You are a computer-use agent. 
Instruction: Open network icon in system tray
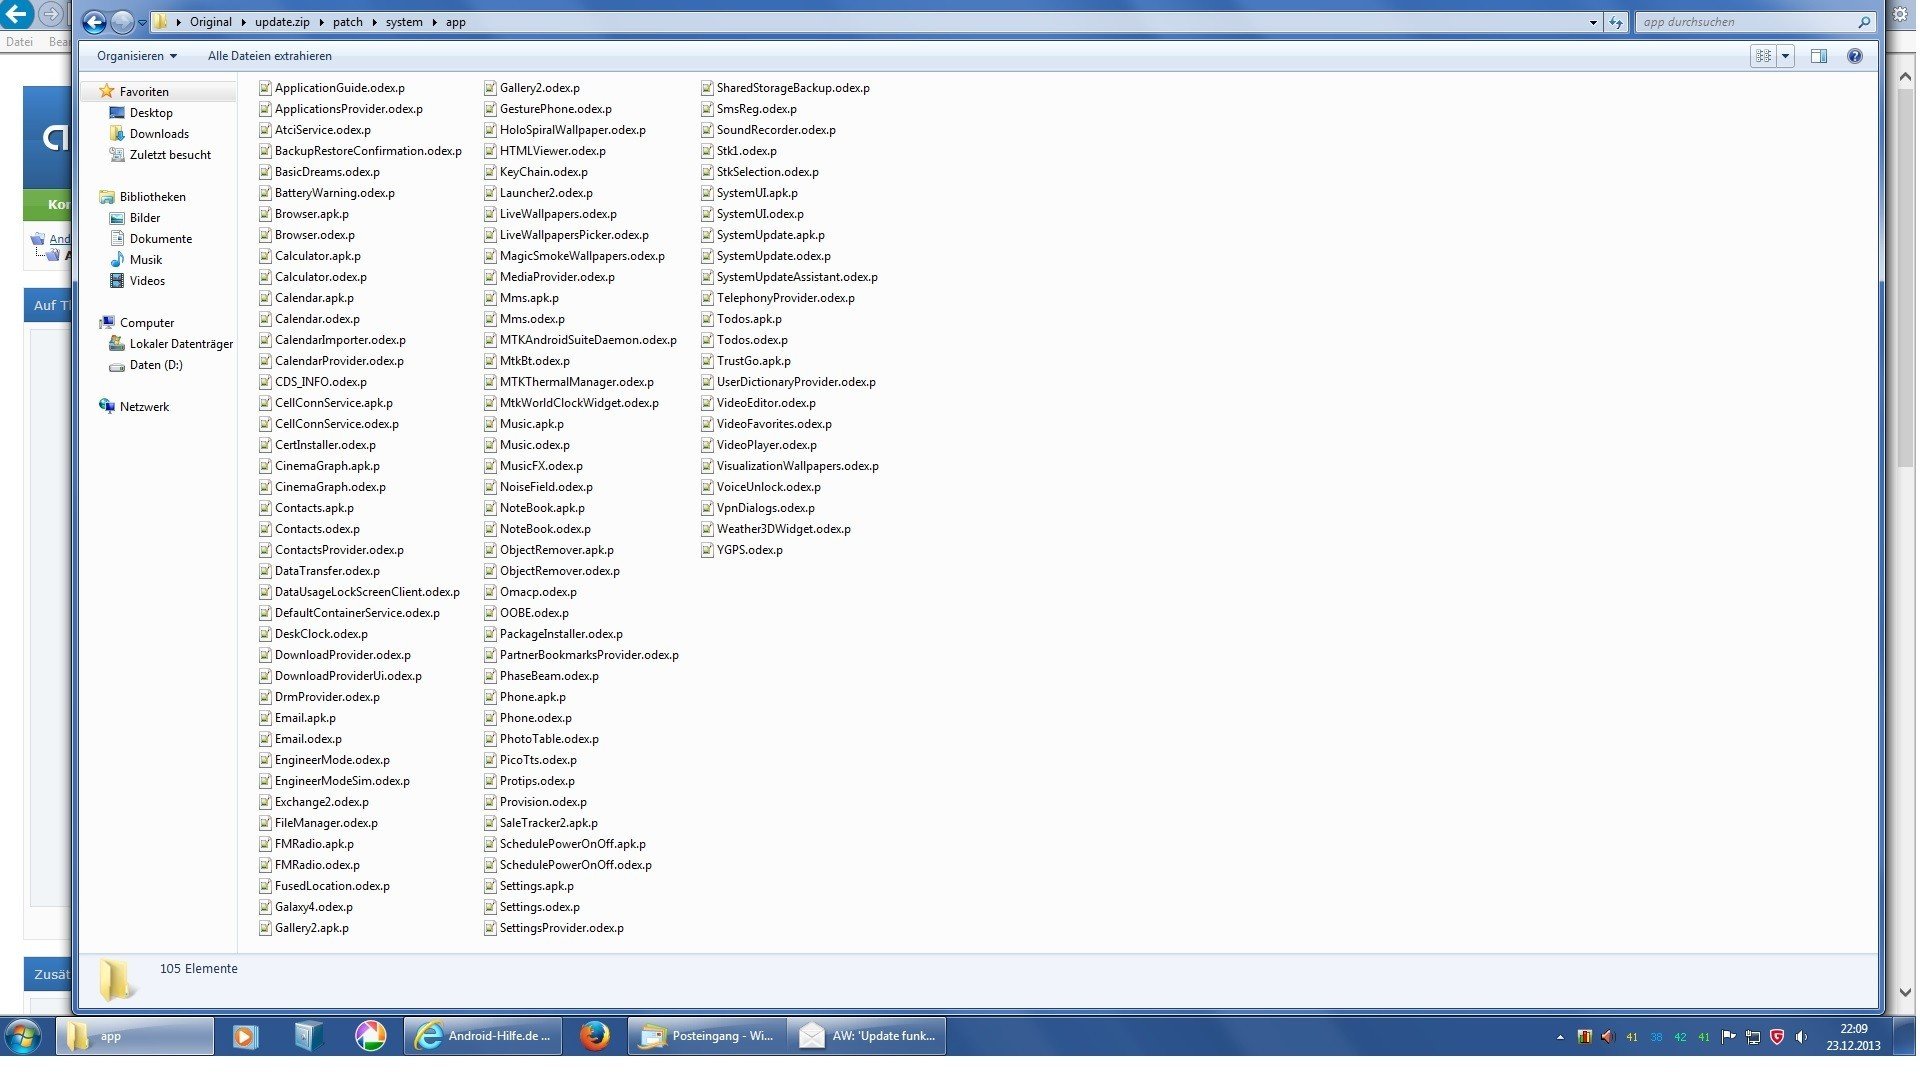click(x=1753, y=1037)
